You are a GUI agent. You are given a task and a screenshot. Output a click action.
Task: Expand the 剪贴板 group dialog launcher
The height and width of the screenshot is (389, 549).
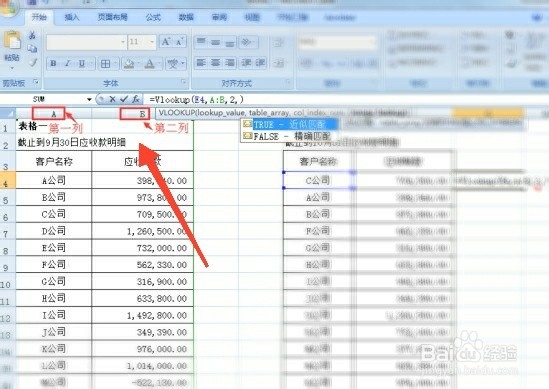[36, 82]
